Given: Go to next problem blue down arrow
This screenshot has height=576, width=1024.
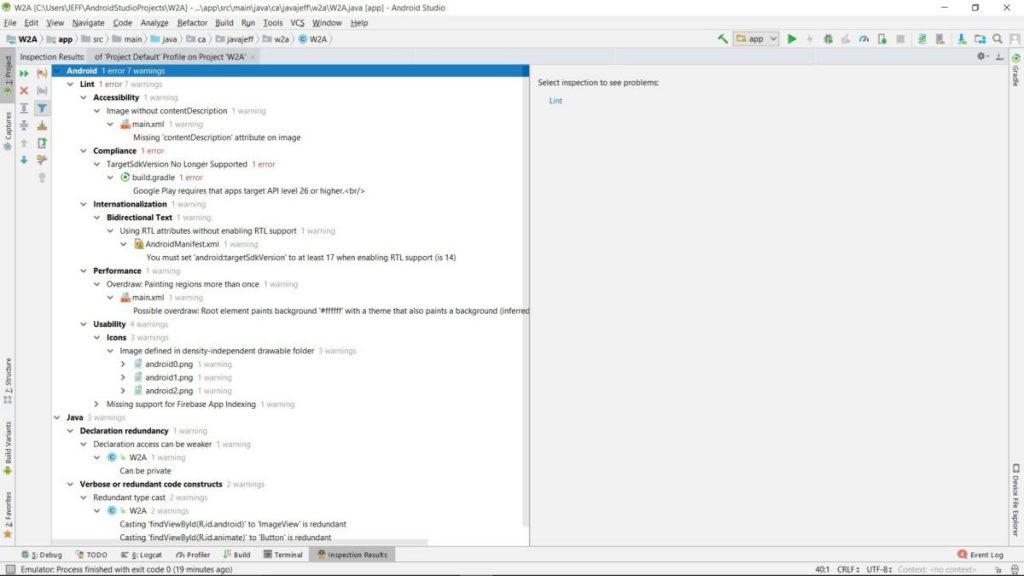Looking at the screenshot, I should pyautogui.click(x=24, y=160).
